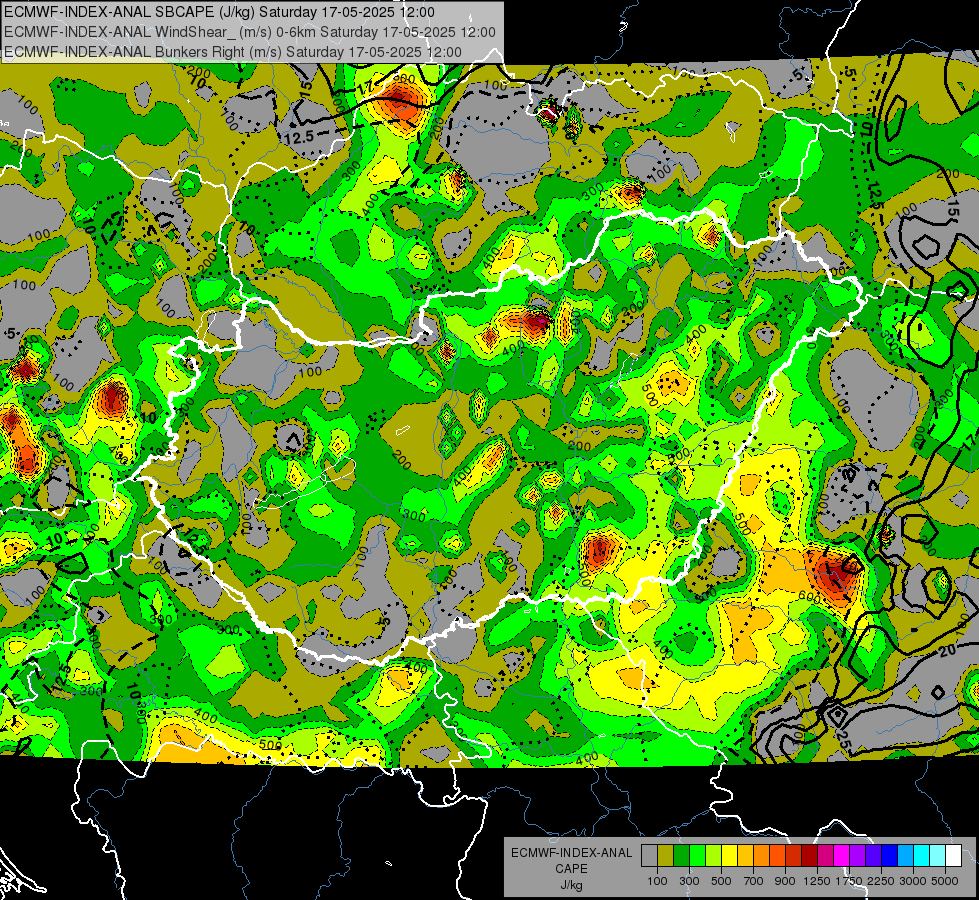Click the 900 value on legend scale
This screenshot has height=900, width=979.
click(785, 881)
